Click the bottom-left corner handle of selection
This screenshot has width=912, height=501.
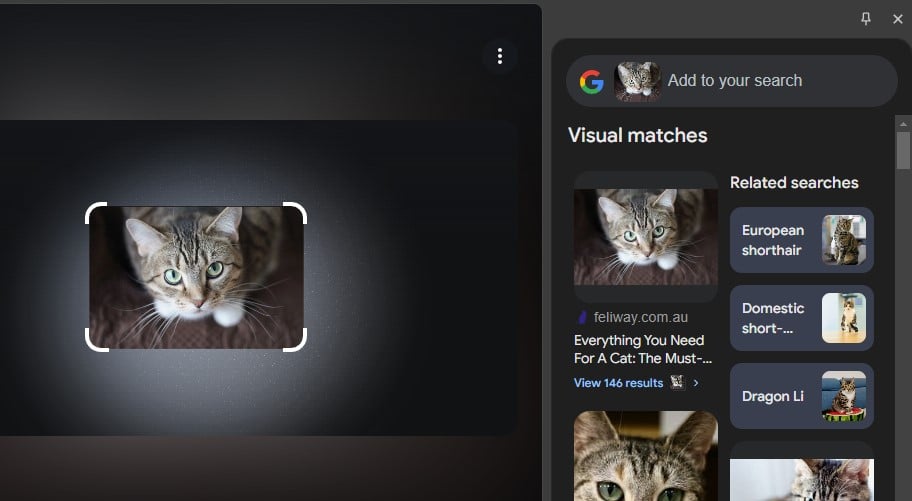click(95, 340)
